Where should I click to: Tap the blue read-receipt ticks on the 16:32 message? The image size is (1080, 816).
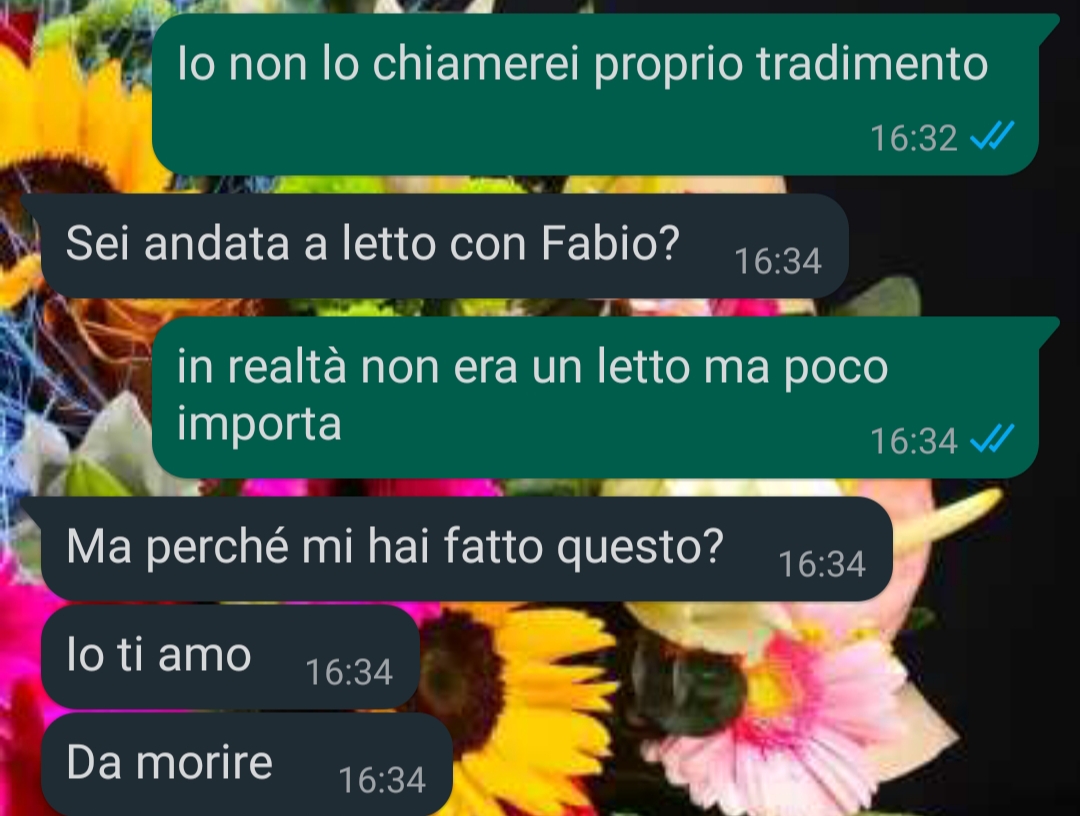pos(992,136)
